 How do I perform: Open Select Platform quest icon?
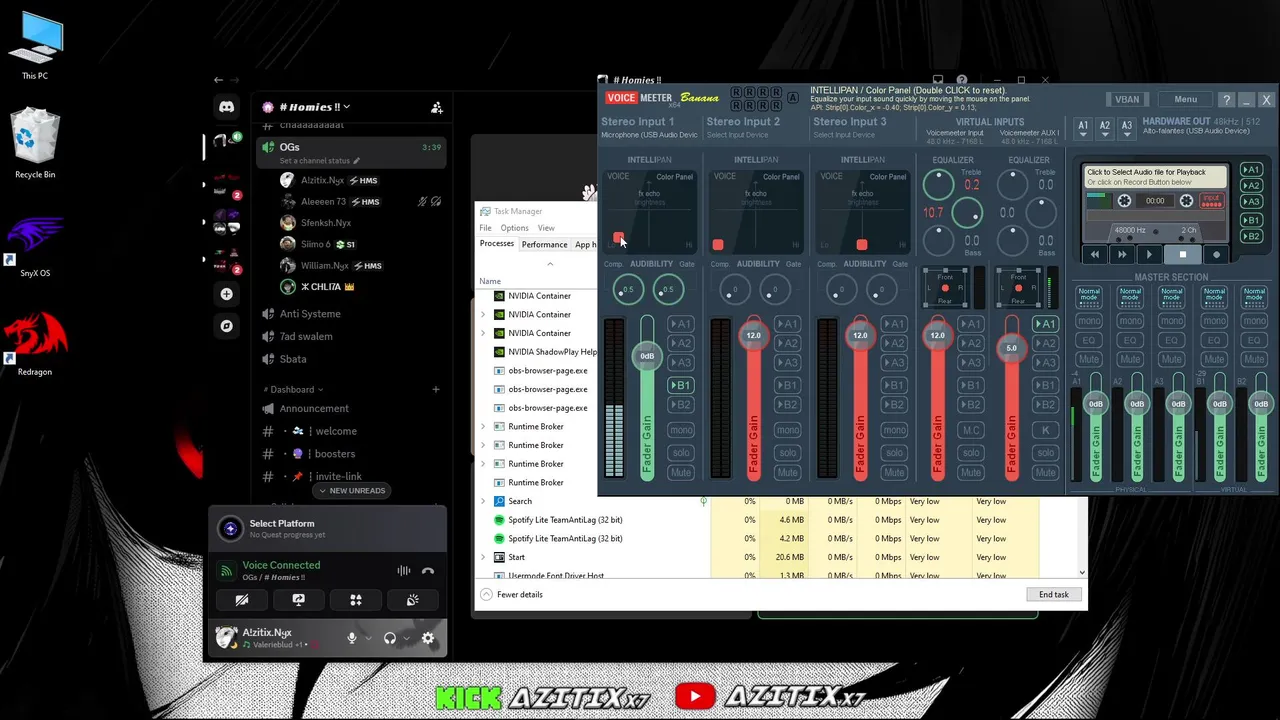coord(230,528)
